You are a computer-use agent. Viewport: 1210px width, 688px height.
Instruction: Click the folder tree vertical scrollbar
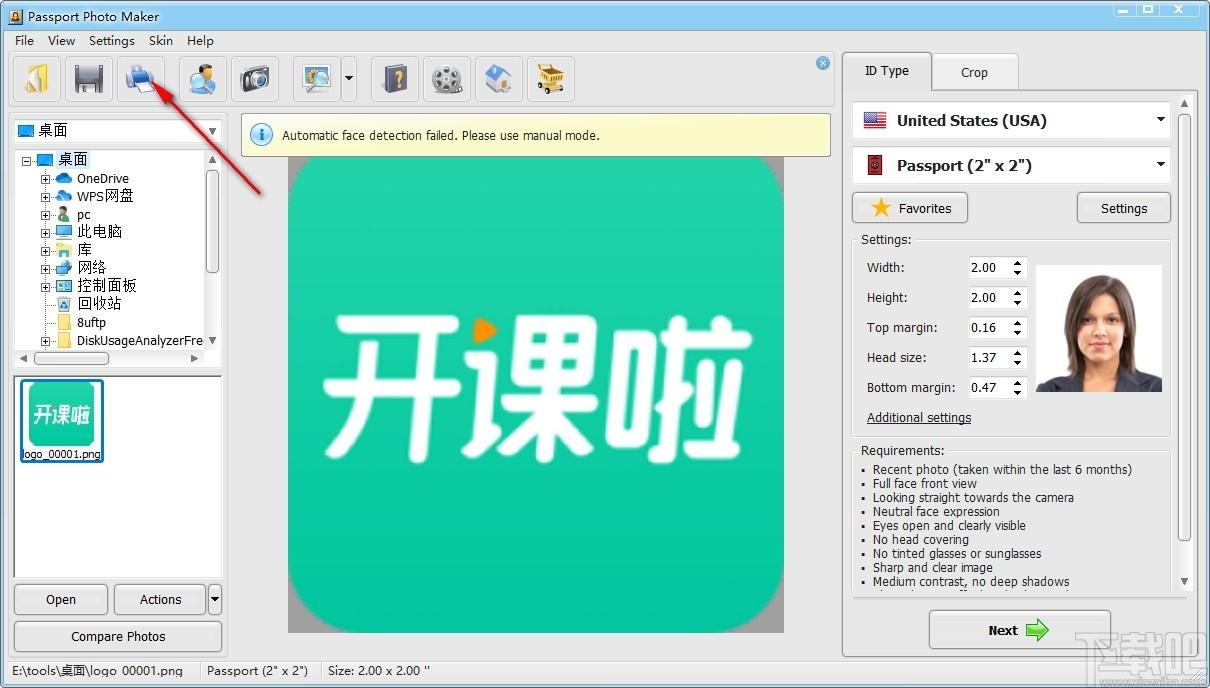pyautogui.click(x=212, y=220)
